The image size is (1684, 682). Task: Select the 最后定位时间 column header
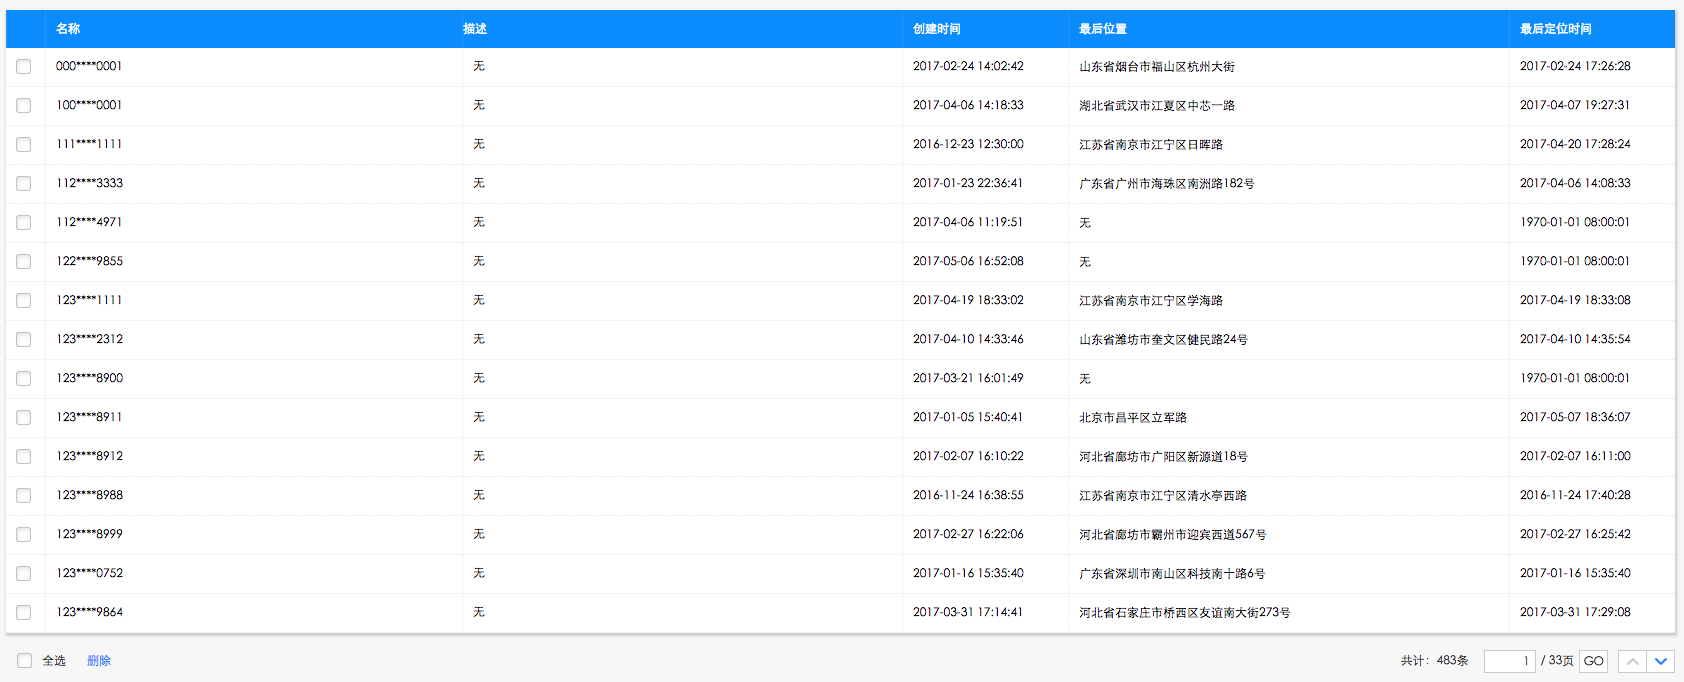[1555, 29]
